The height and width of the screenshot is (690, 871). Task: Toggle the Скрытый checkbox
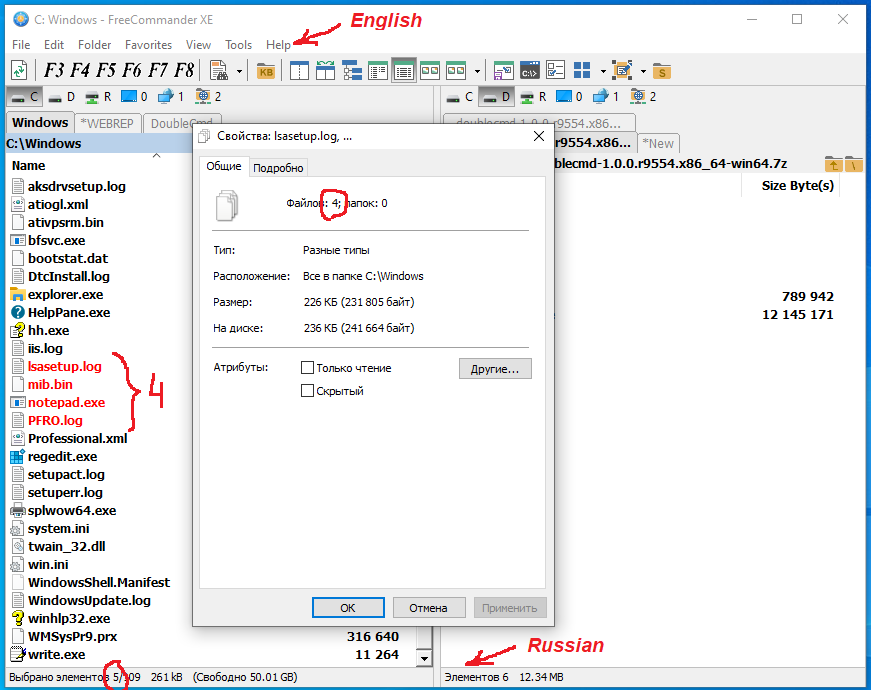[307, 391]
